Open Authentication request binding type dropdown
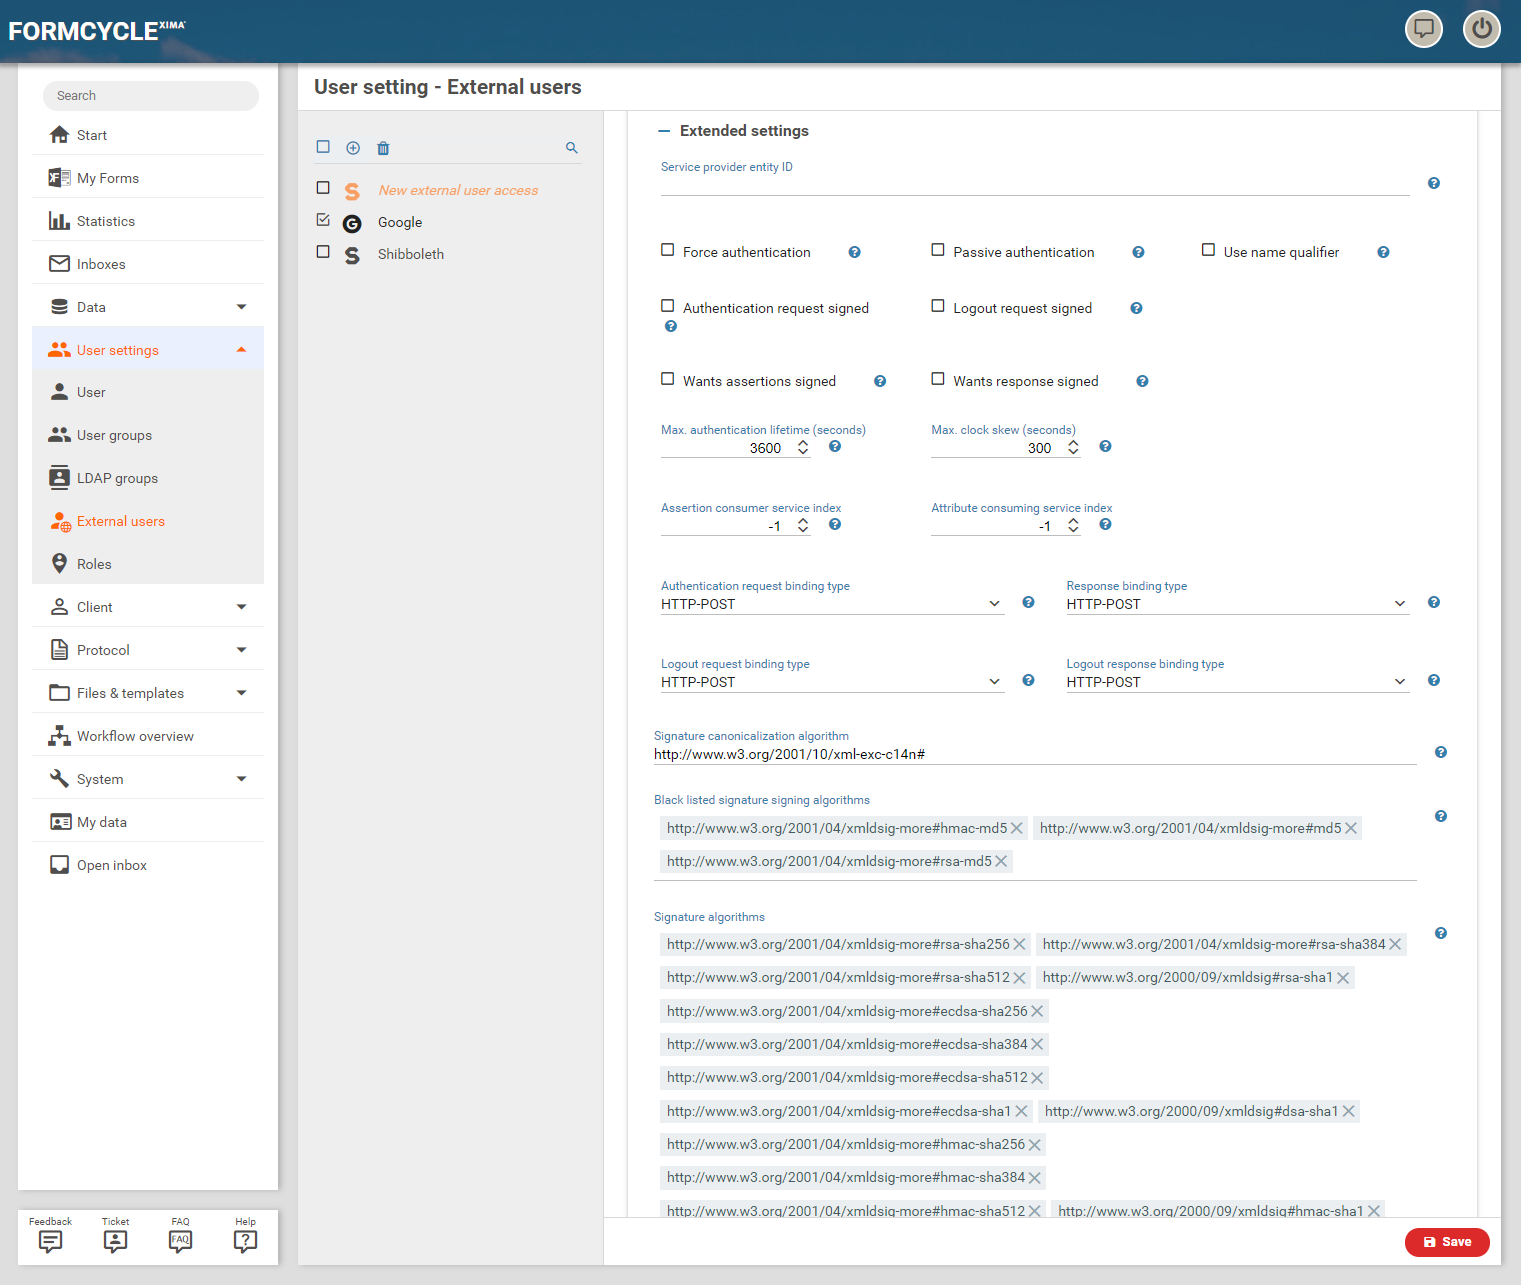This screenshot has height=1285, width=1521. pyautogui.click(x=832, y=604)
